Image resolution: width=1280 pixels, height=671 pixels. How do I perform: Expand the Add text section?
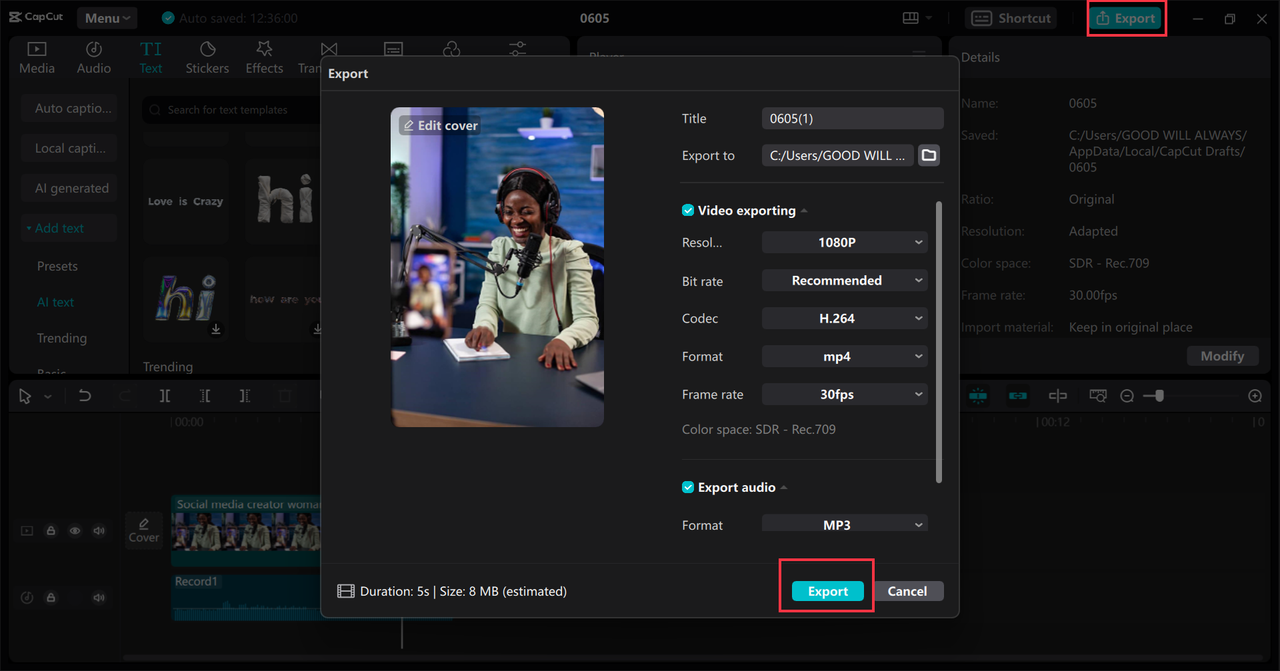(x=69, y=228)
